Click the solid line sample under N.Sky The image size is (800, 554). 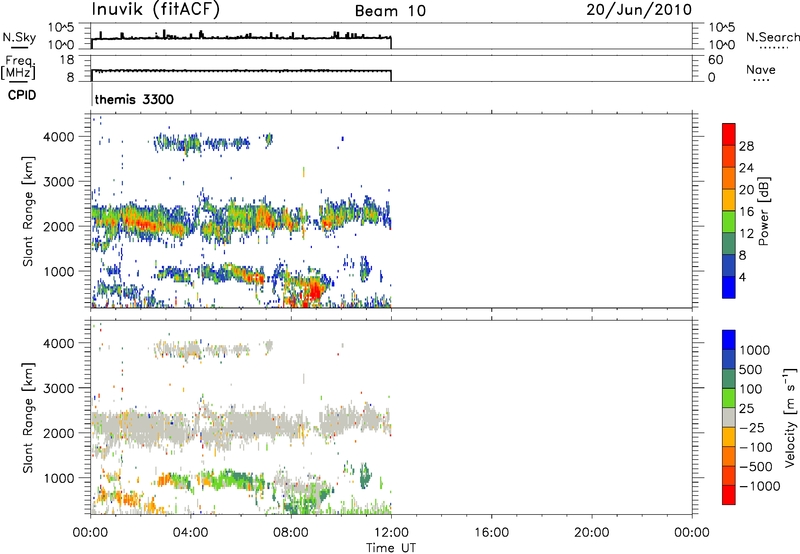point(19,47)
